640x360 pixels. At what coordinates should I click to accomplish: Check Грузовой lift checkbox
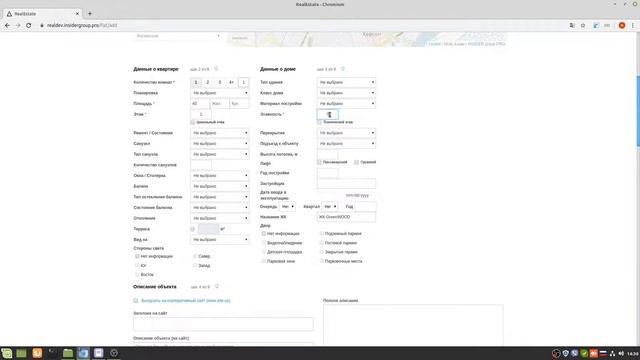[x=356, y=162]
